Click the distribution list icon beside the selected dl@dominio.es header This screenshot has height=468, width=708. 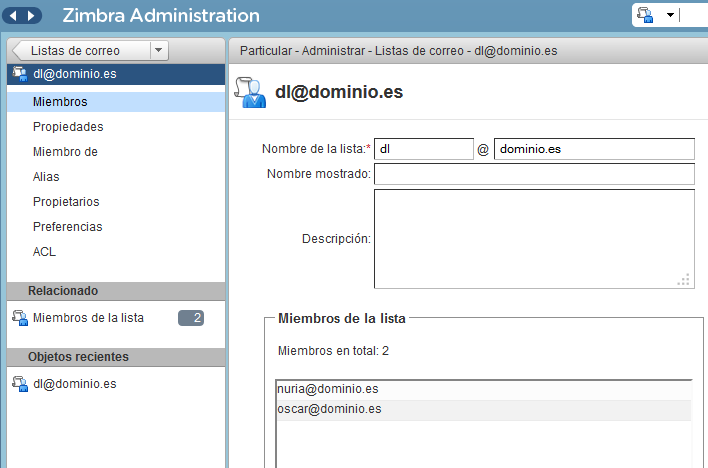[20, 74]
